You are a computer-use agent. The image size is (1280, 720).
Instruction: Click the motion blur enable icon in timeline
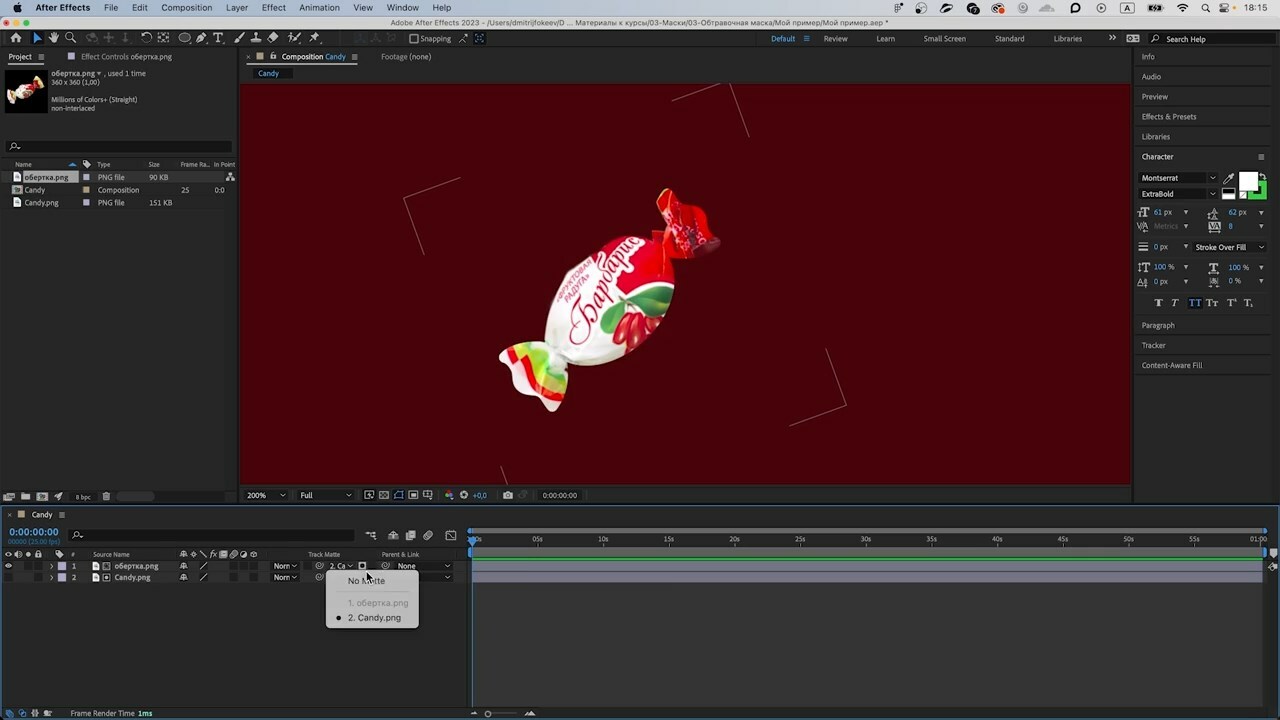[x=428, y=536]
